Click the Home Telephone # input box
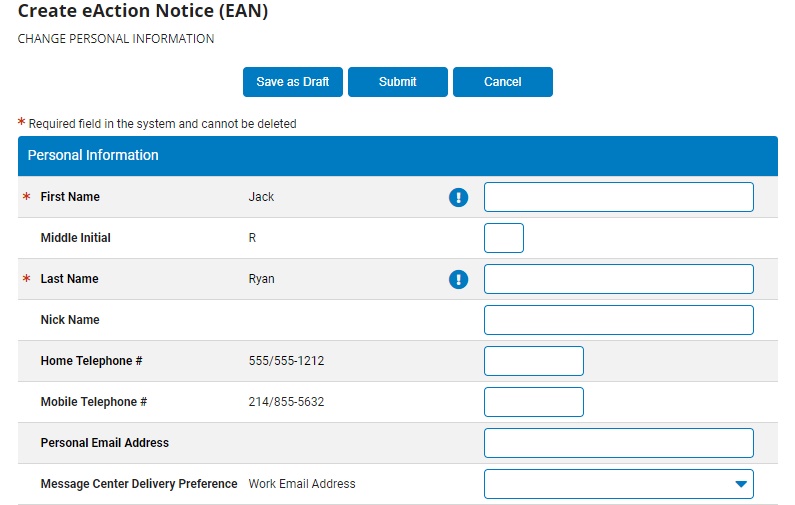This screenshot has width=795, height=505. pos(533,361)
